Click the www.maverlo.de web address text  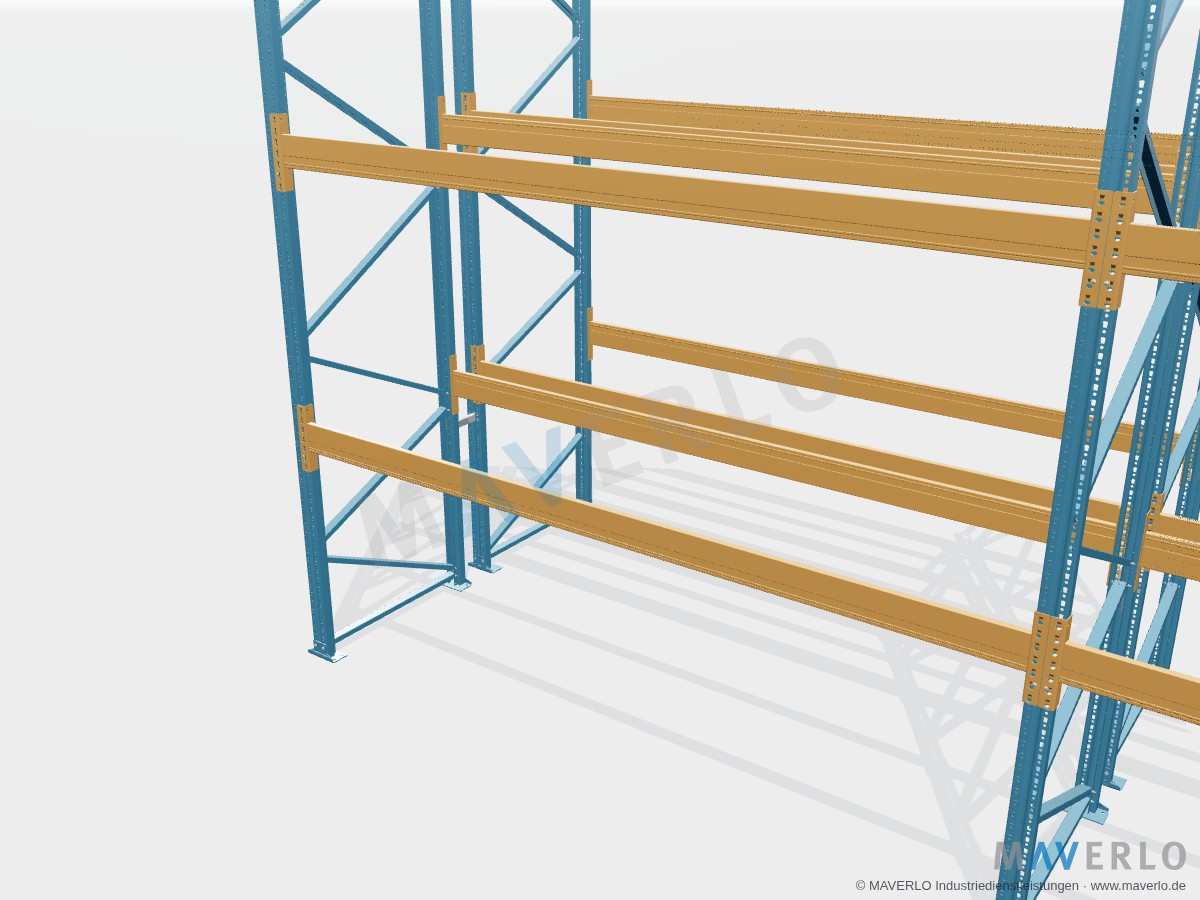click(1138, 886)
